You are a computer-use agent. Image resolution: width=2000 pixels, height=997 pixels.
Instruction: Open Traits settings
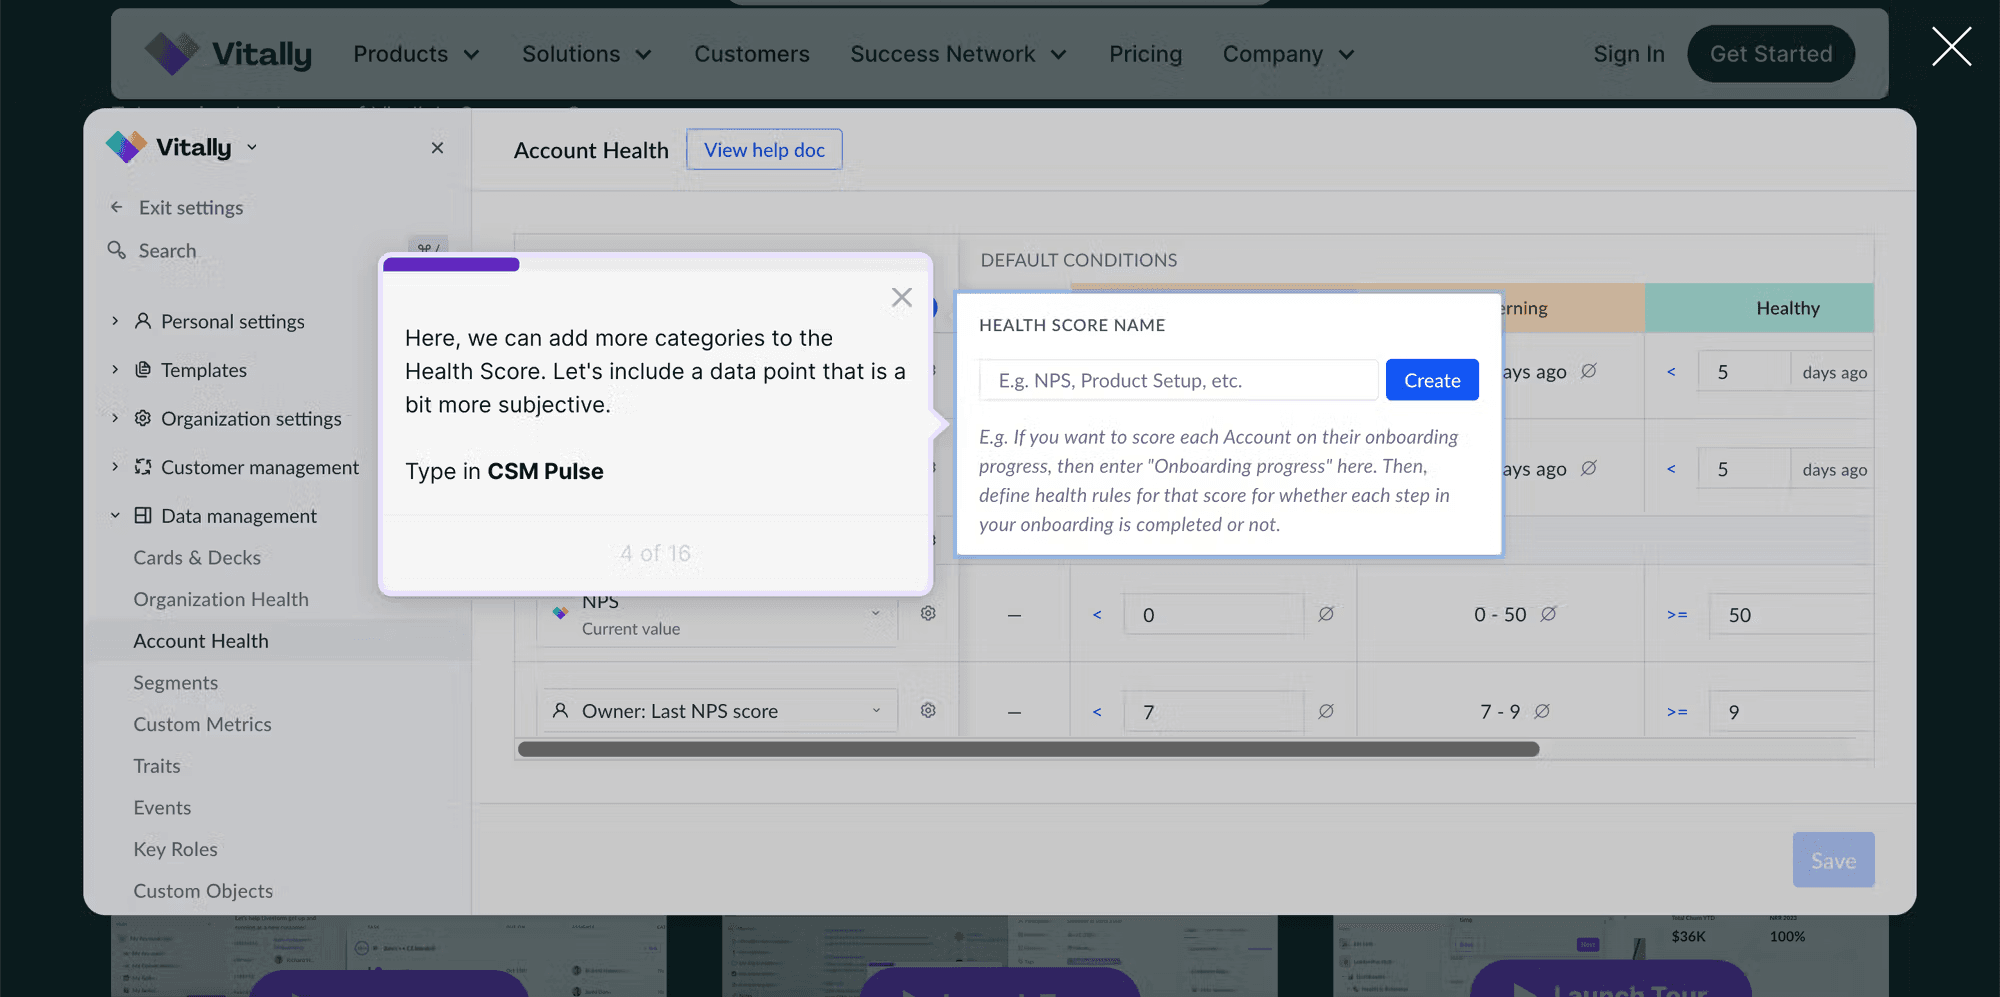[157, 766]
